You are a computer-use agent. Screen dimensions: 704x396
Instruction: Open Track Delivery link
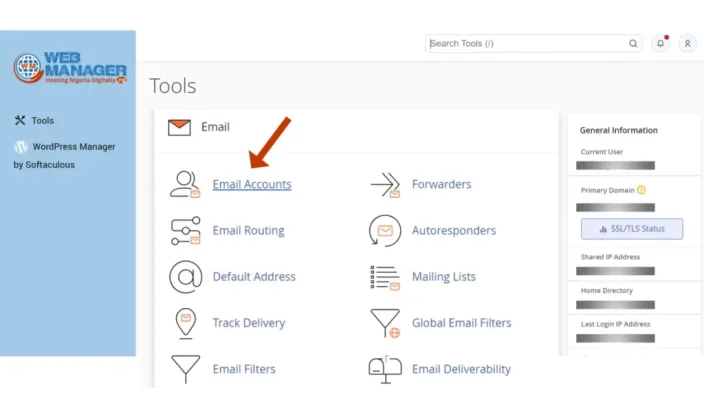point(249,323)
